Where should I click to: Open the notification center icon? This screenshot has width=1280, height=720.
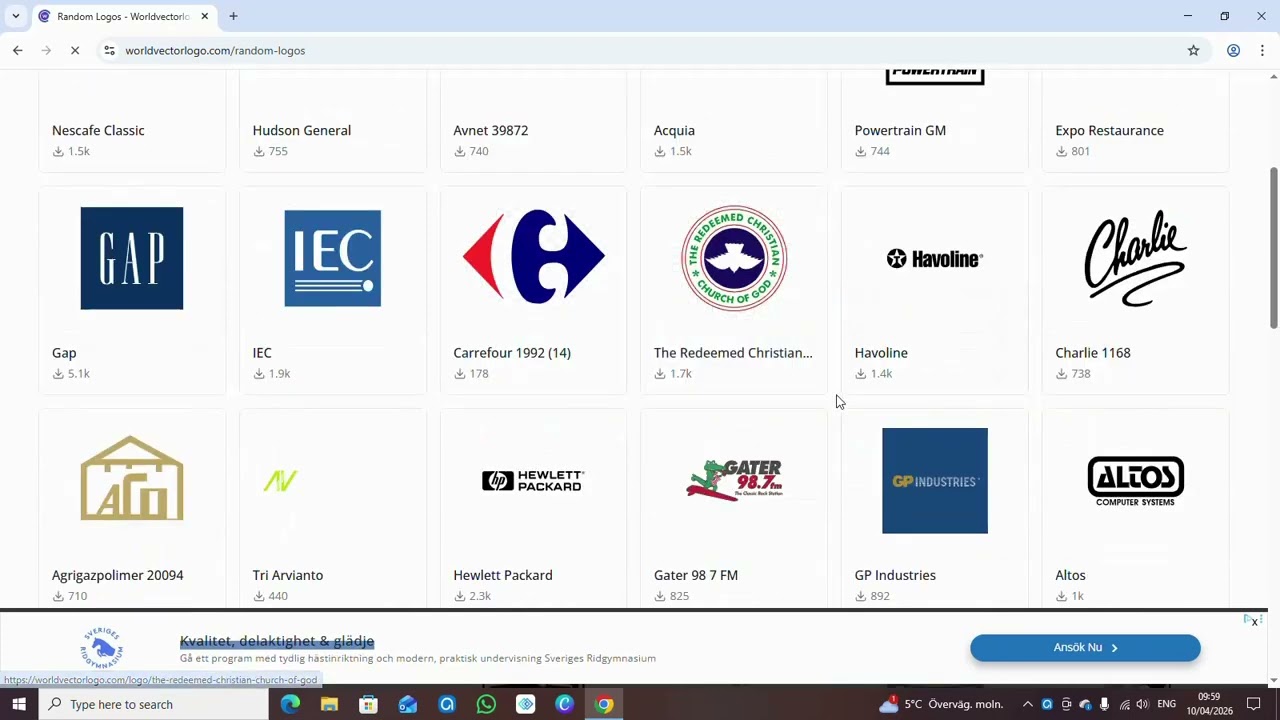tap(1254, 704)
